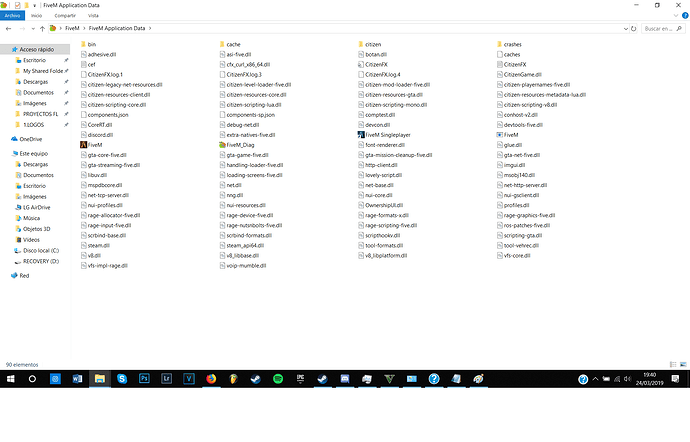
Task: Click the Buscar search field
Action: click(663, 29)
